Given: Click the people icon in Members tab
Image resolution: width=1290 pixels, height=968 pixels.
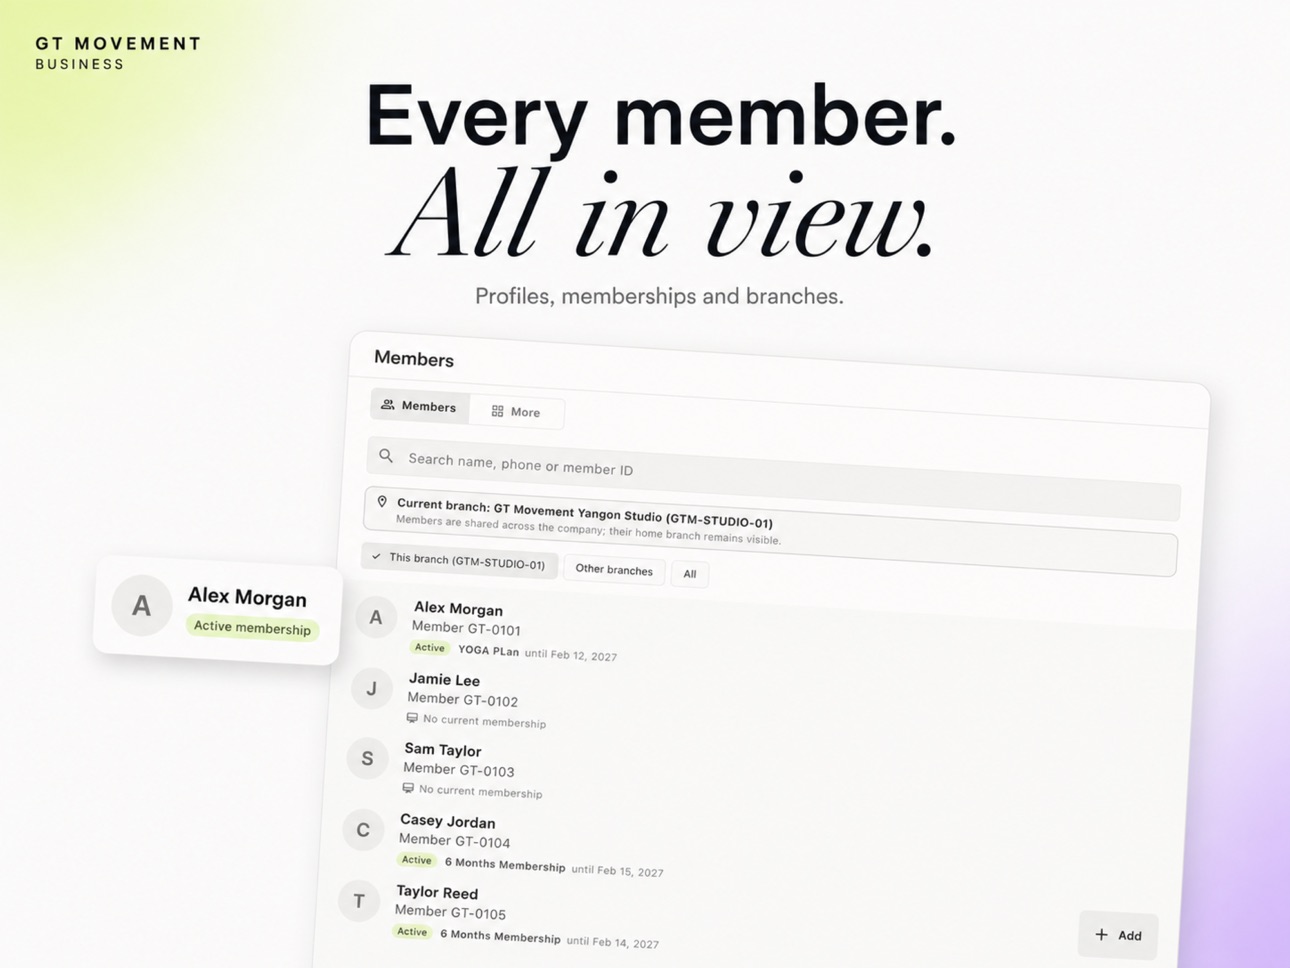Looking at the screenshot, I should pos(388,405).
